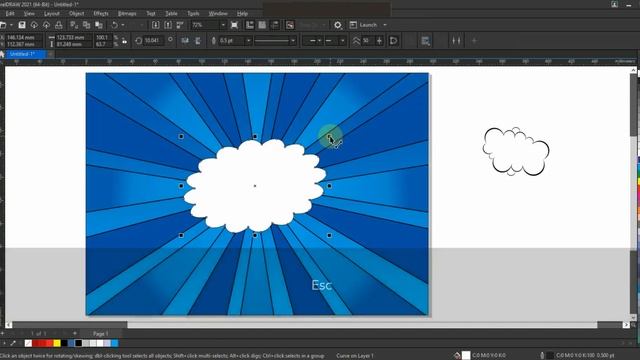The width and height of the screenshot is (640, 360).
Task: Click the scroll left arrow at bottom
Action: coord(9,325)
